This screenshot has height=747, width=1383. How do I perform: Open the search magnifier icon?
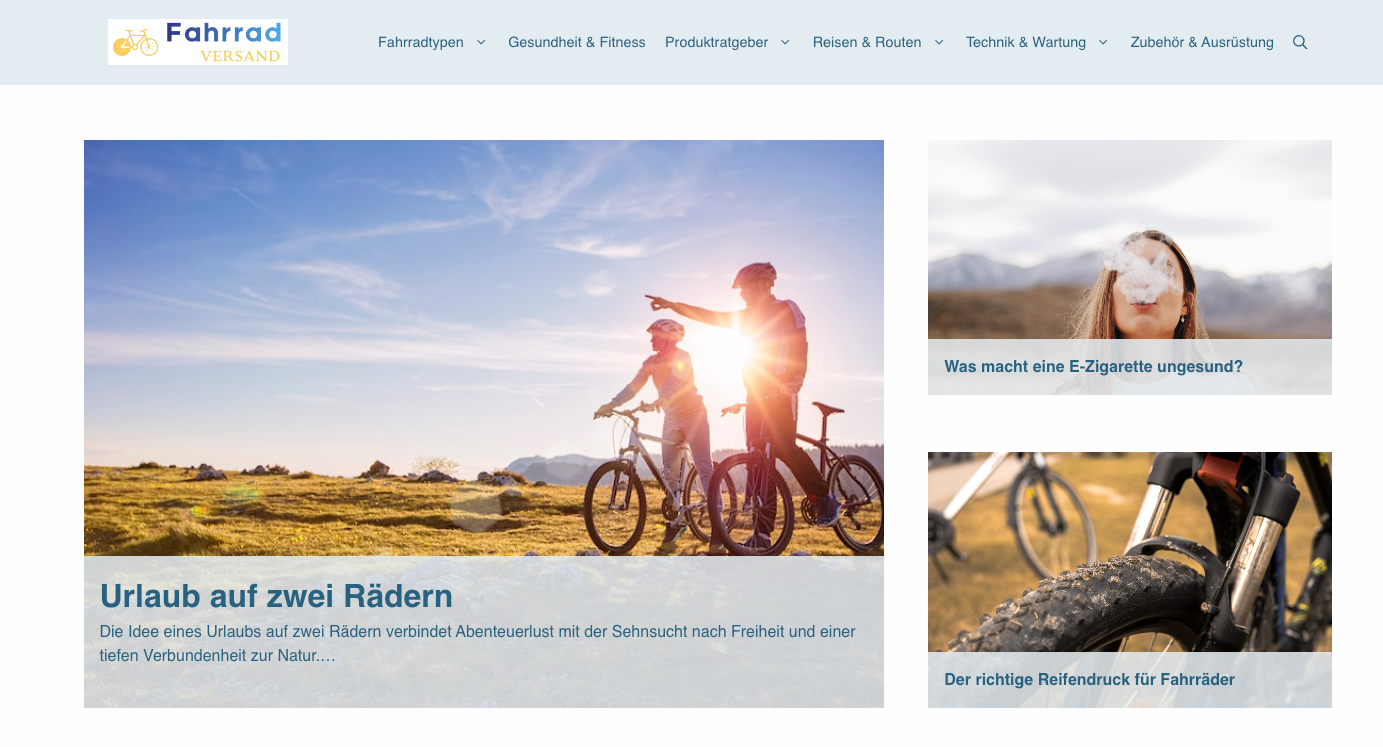pyautogui.click(x=1300, y=42)
